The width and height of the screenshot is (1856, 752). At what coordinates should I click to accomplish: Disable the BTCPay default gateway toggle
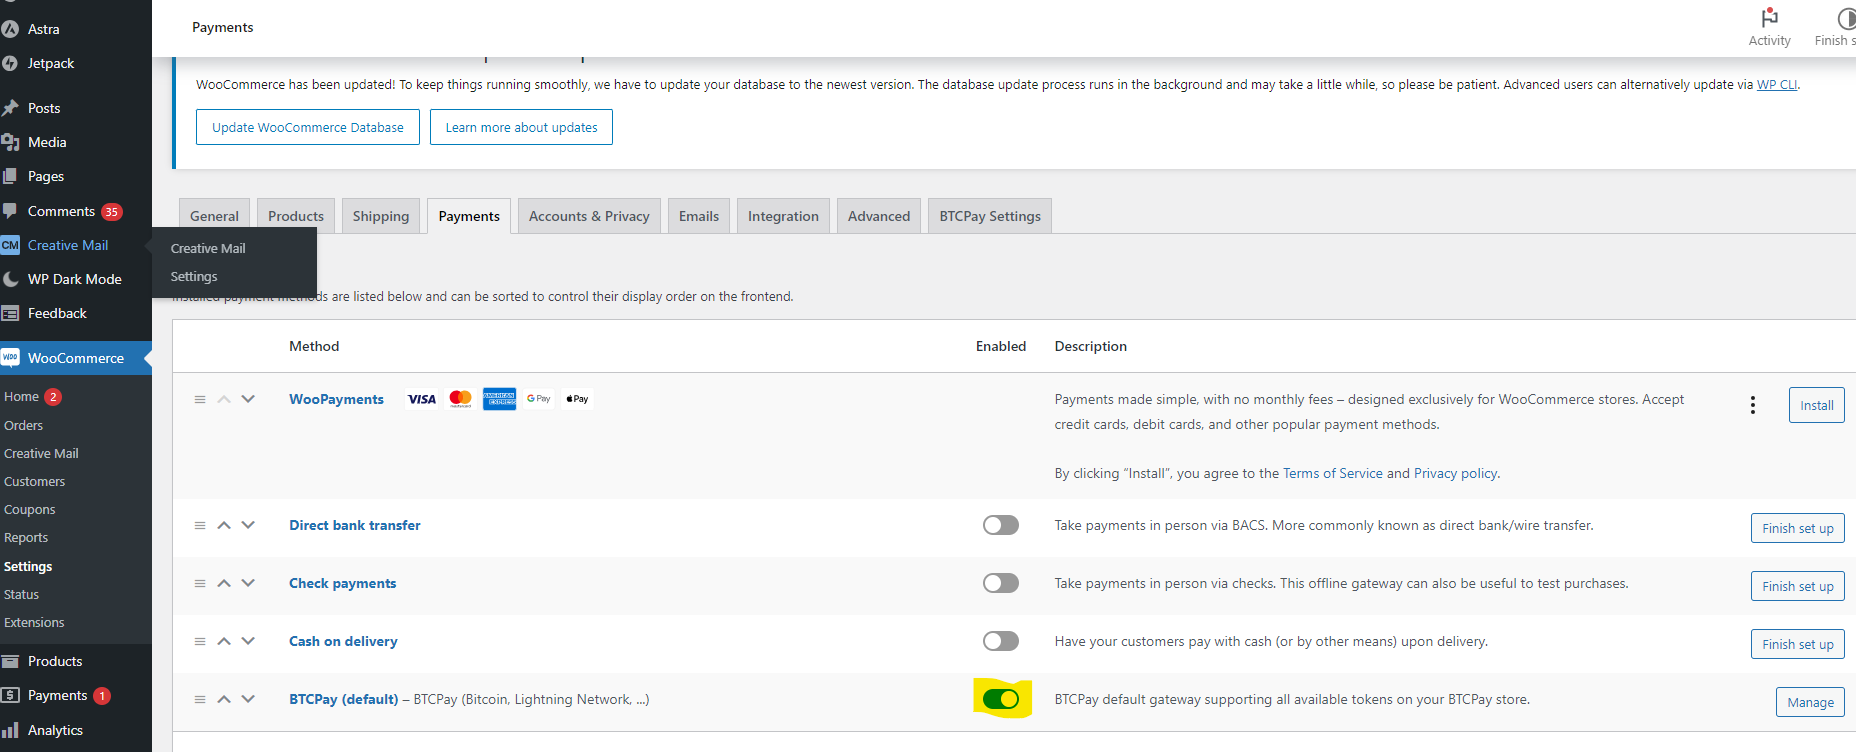(1000, 699)
